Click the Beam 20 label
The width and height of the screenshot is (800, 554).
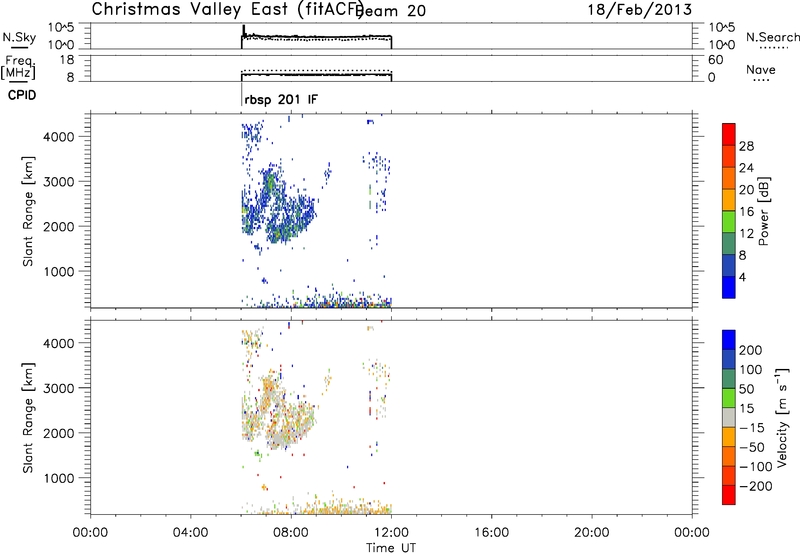(x=392, y=10)
